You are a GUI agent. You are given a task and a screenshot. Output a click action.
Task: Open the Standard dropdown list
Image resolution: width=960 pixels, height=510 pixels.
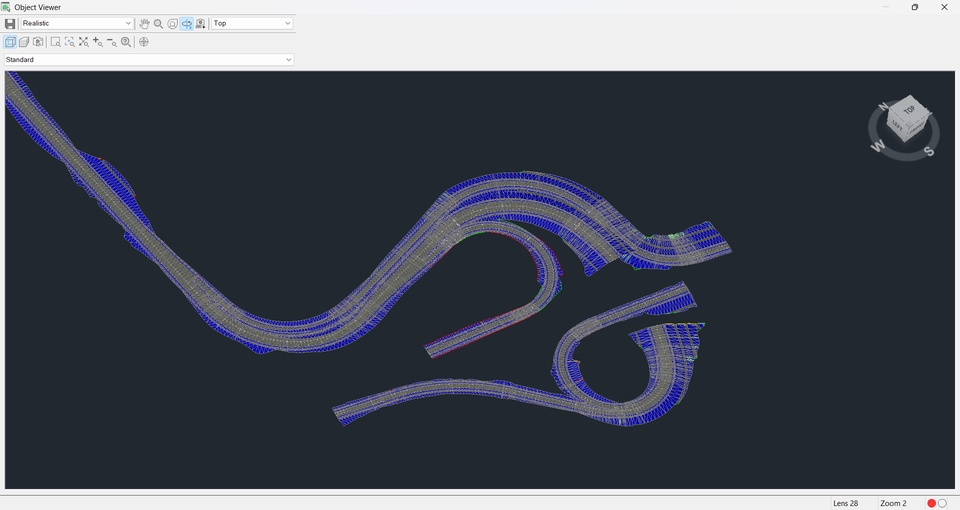coord(149,60)
